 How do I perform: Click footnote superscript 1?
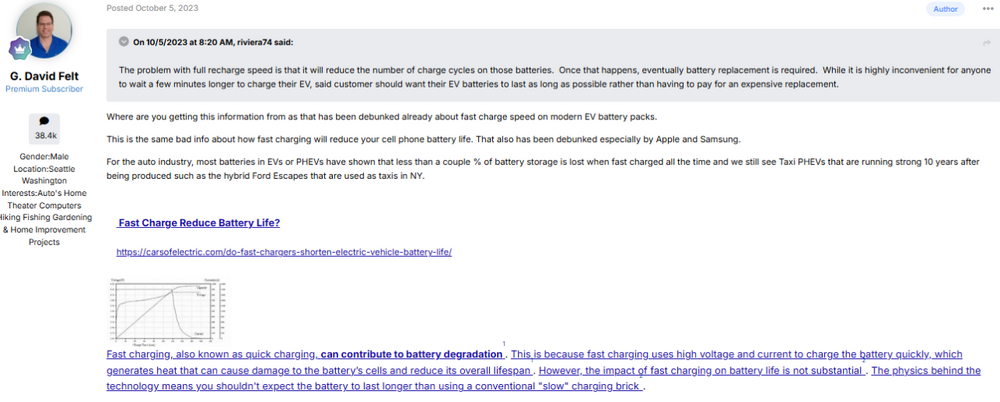[x=504, y=344]
